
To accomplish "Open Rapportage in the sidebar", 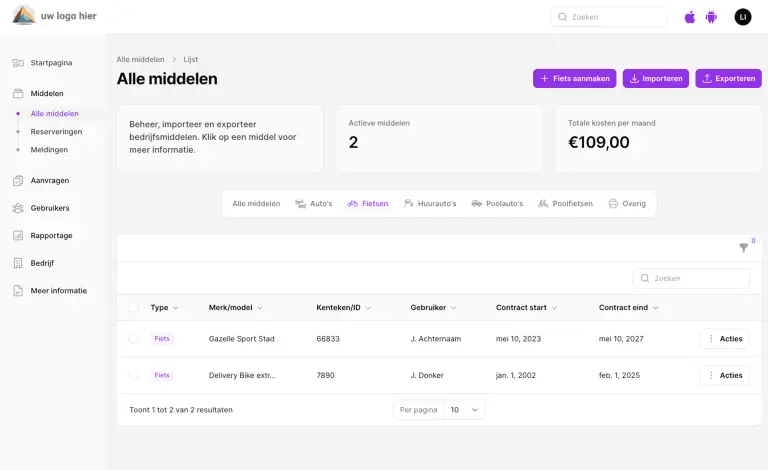I will (x=51, y=236).
